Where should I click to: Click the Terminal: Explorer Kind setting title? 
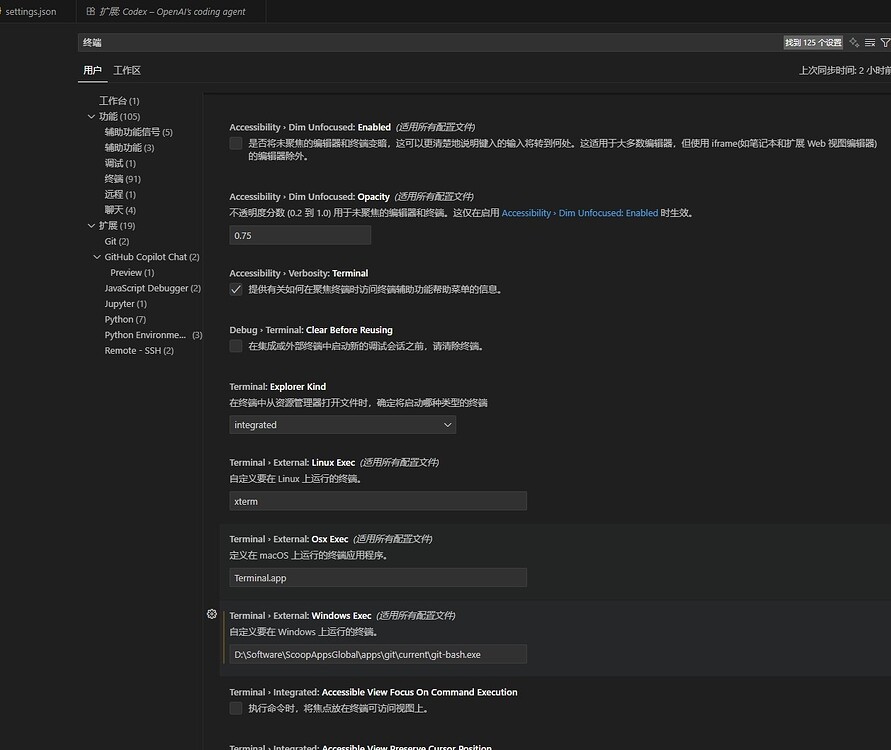pos(277,386)
